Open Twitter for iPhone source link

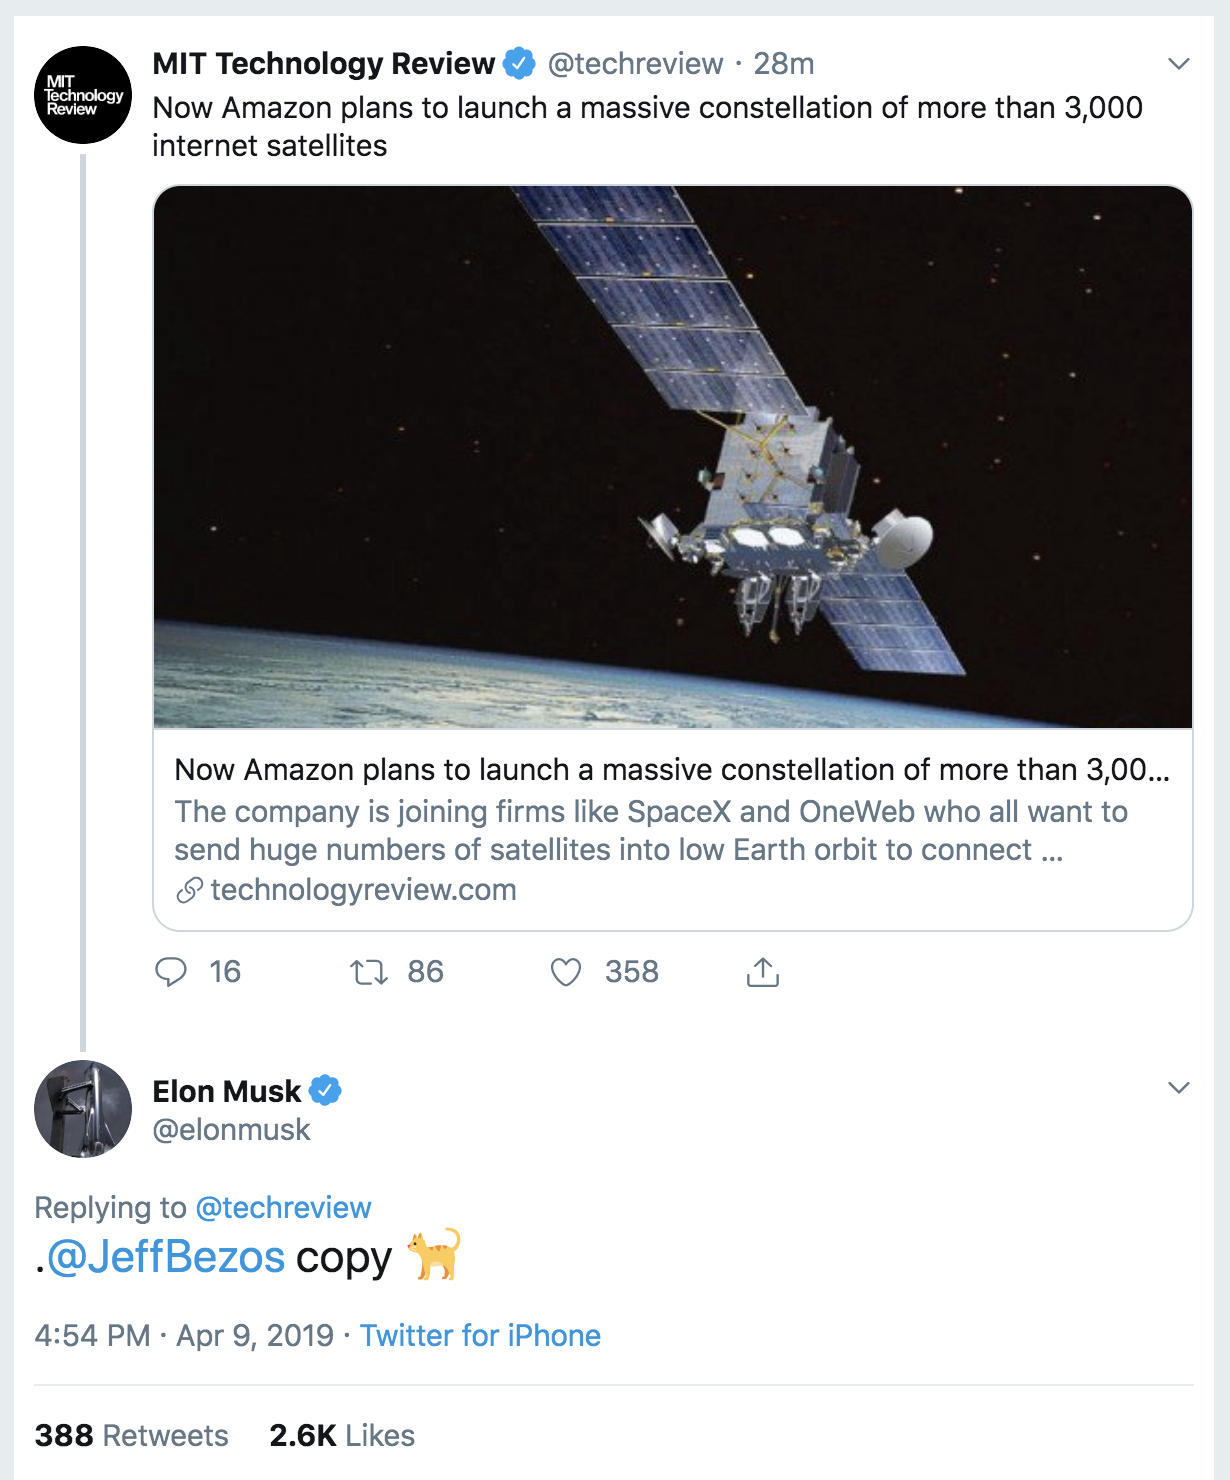point(480,1335)
